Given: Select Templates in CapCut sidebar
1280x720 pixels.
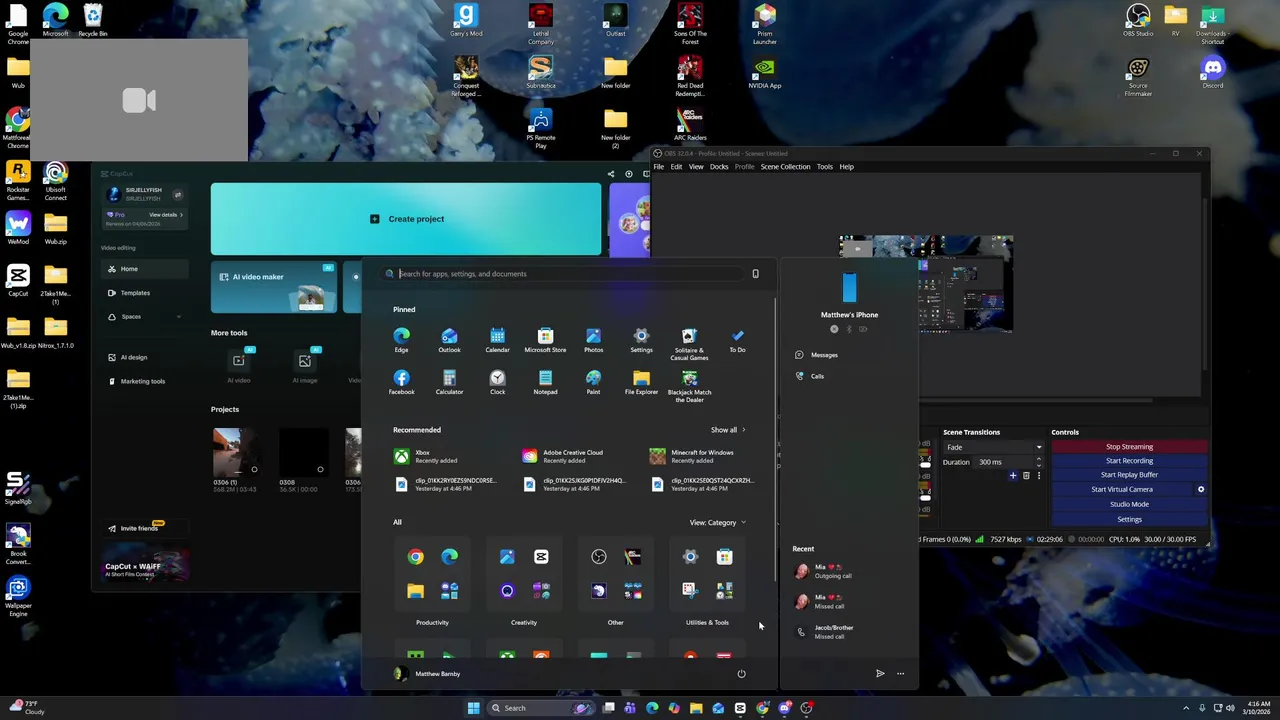Looking at the screenshot, I should coord(146,293).
